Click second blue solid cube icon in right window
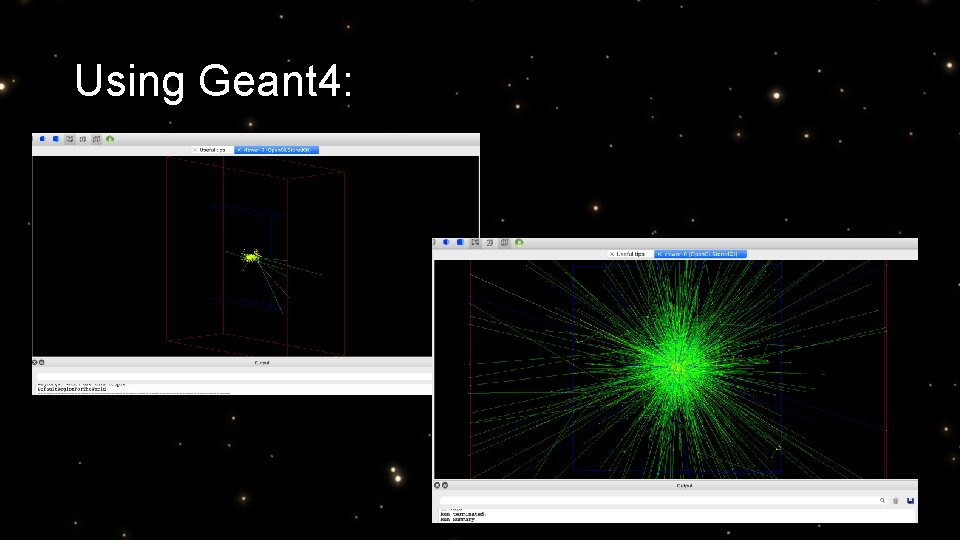Viewport: 960px width, 540px height. click(x=460, y=242)
